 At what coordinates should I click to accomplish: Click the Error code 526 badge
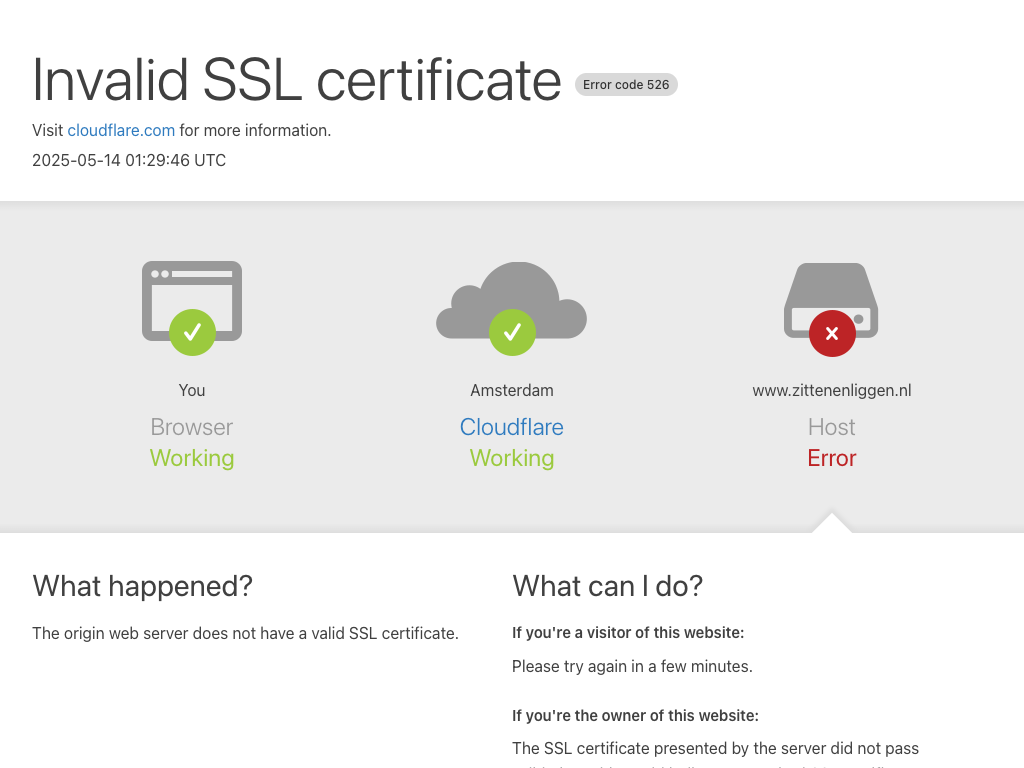[x=626, y=85]
